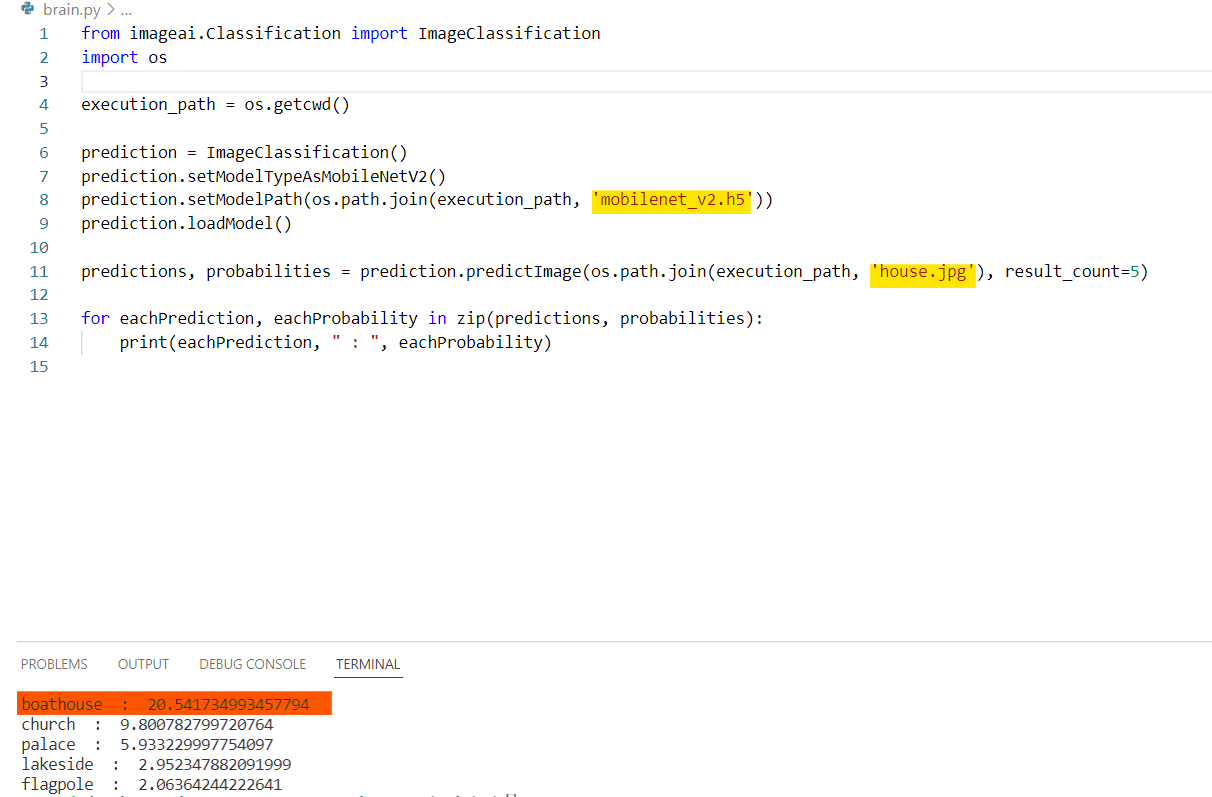Open the OUTPUT panel tab
The image size is (1212, 797).
click(143, 663)
